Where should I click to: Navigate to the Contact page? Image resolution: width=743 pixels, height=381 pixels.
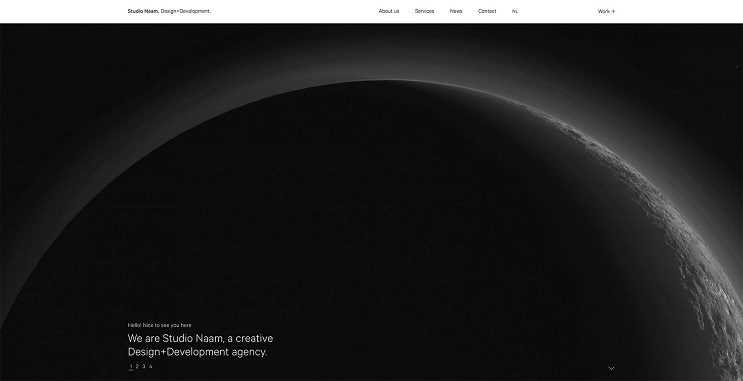pos(487,11)
